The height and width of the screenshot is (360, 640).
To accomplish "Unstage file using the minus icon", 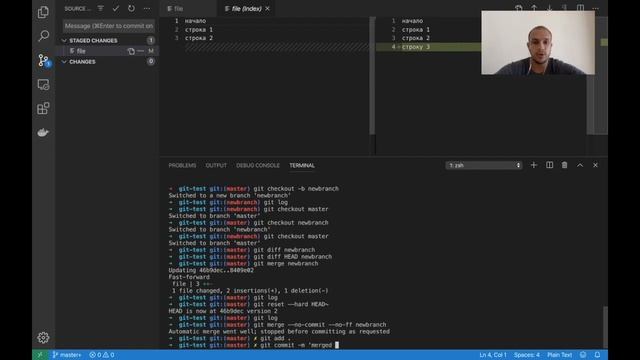I will point(140,51).
